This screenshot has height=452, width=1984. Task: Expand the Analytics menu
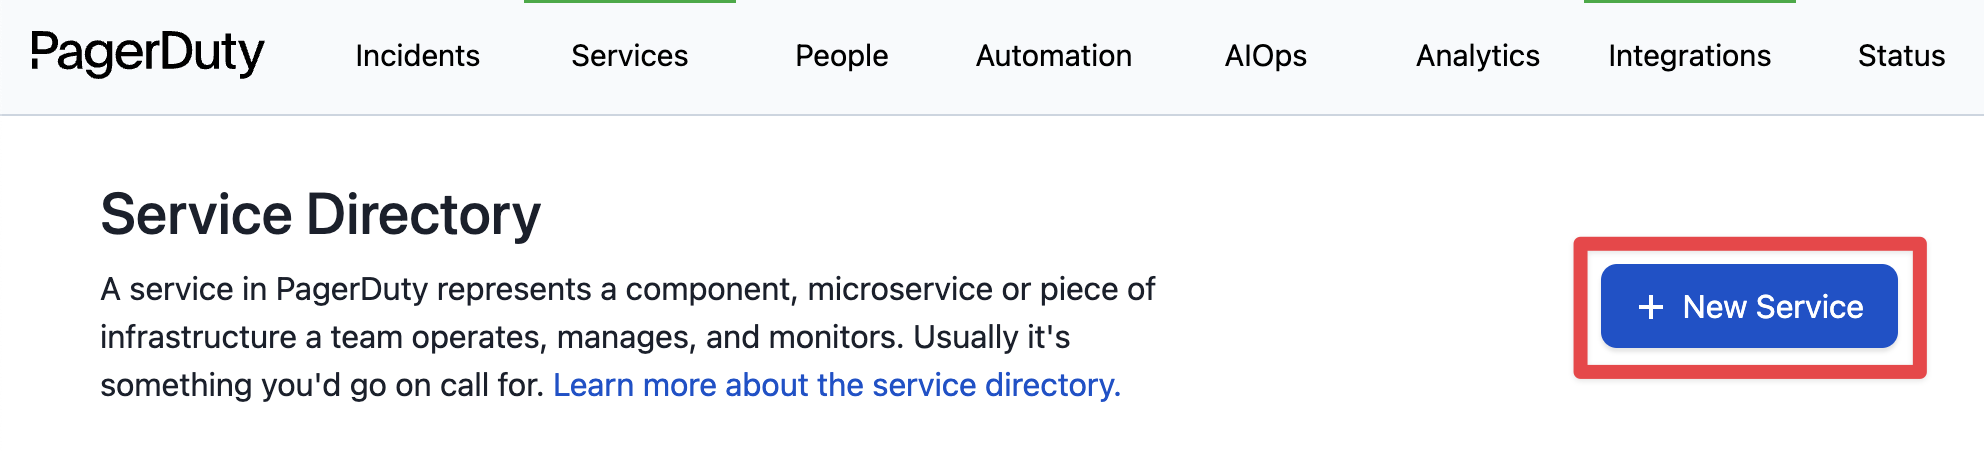click(1477, 56)
